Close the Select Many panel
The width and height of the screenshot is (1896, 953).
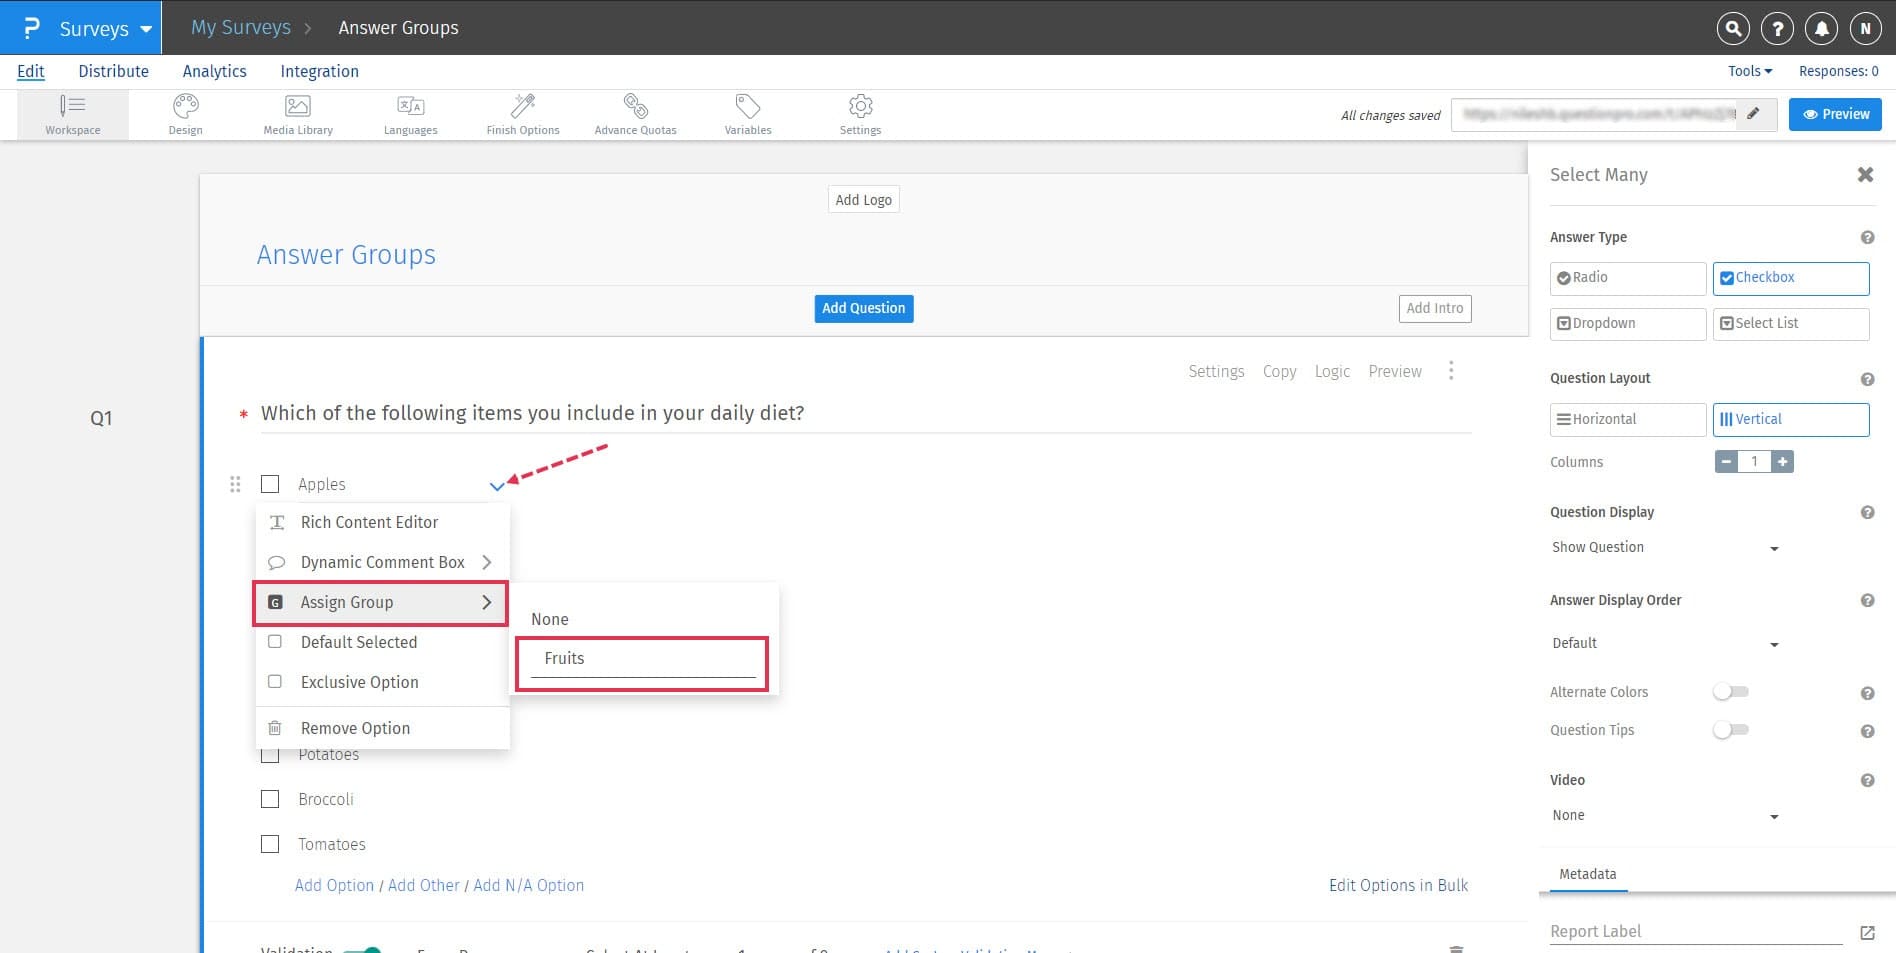click(1865, 175)
